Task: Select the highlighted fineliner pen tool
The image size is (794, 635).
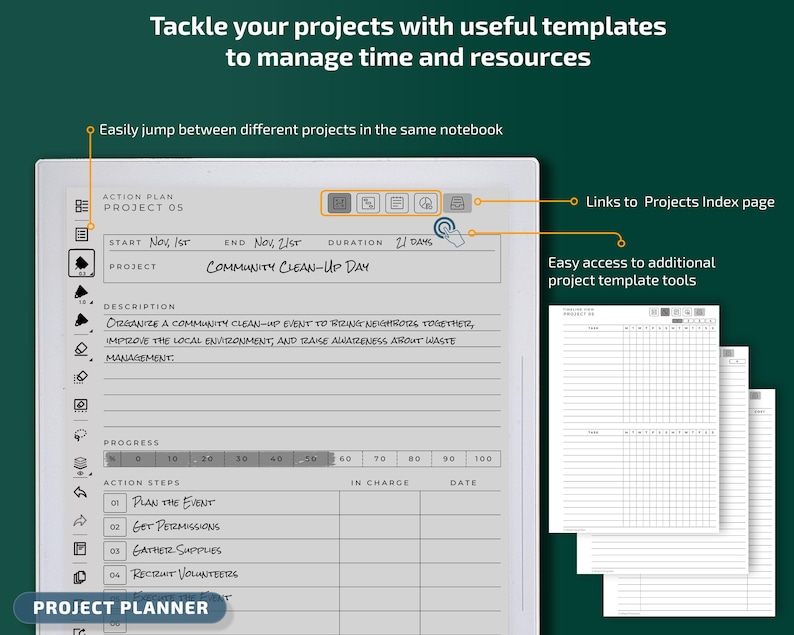Action: tap(82, 263)
